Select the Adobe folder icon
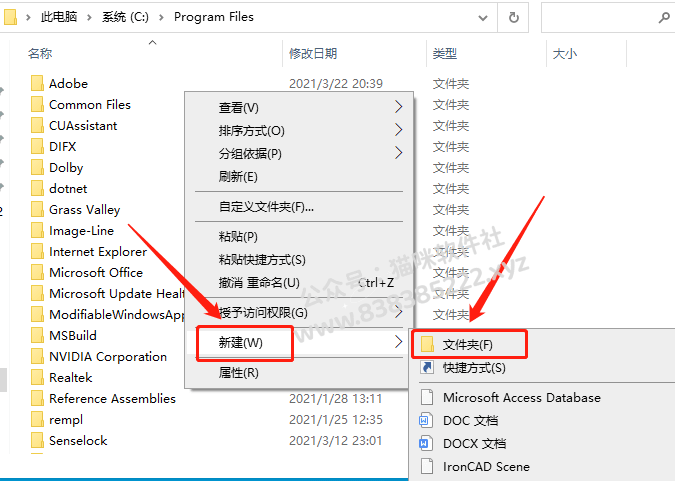Screen dimensions: 675x481 [x=37, y=83]
